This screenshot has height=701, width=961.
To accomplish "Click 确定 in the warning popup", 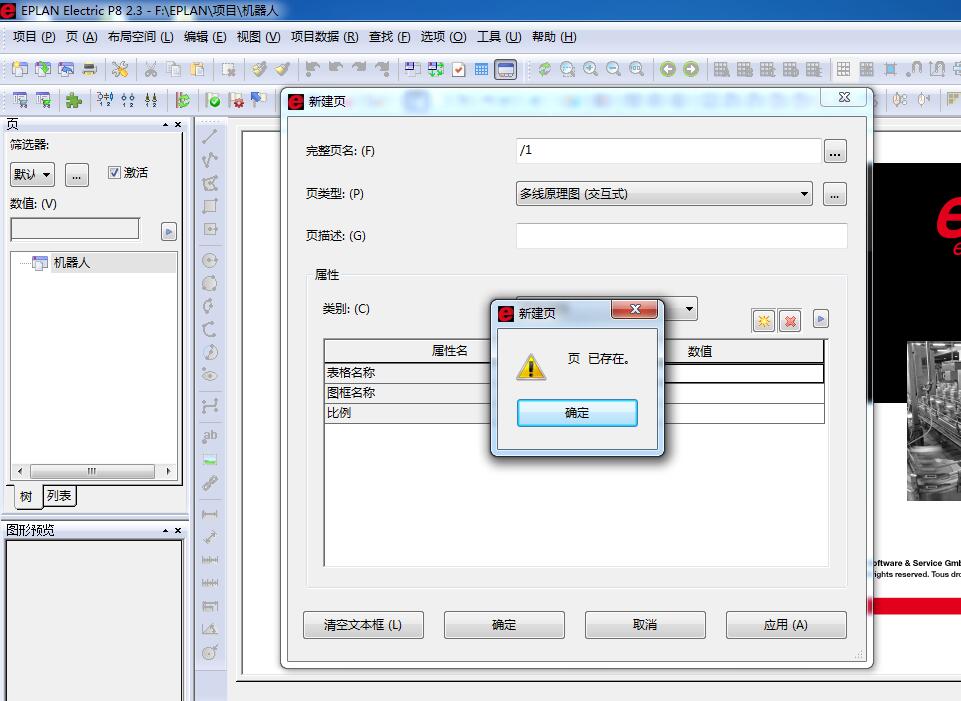I will coord(577,413).
